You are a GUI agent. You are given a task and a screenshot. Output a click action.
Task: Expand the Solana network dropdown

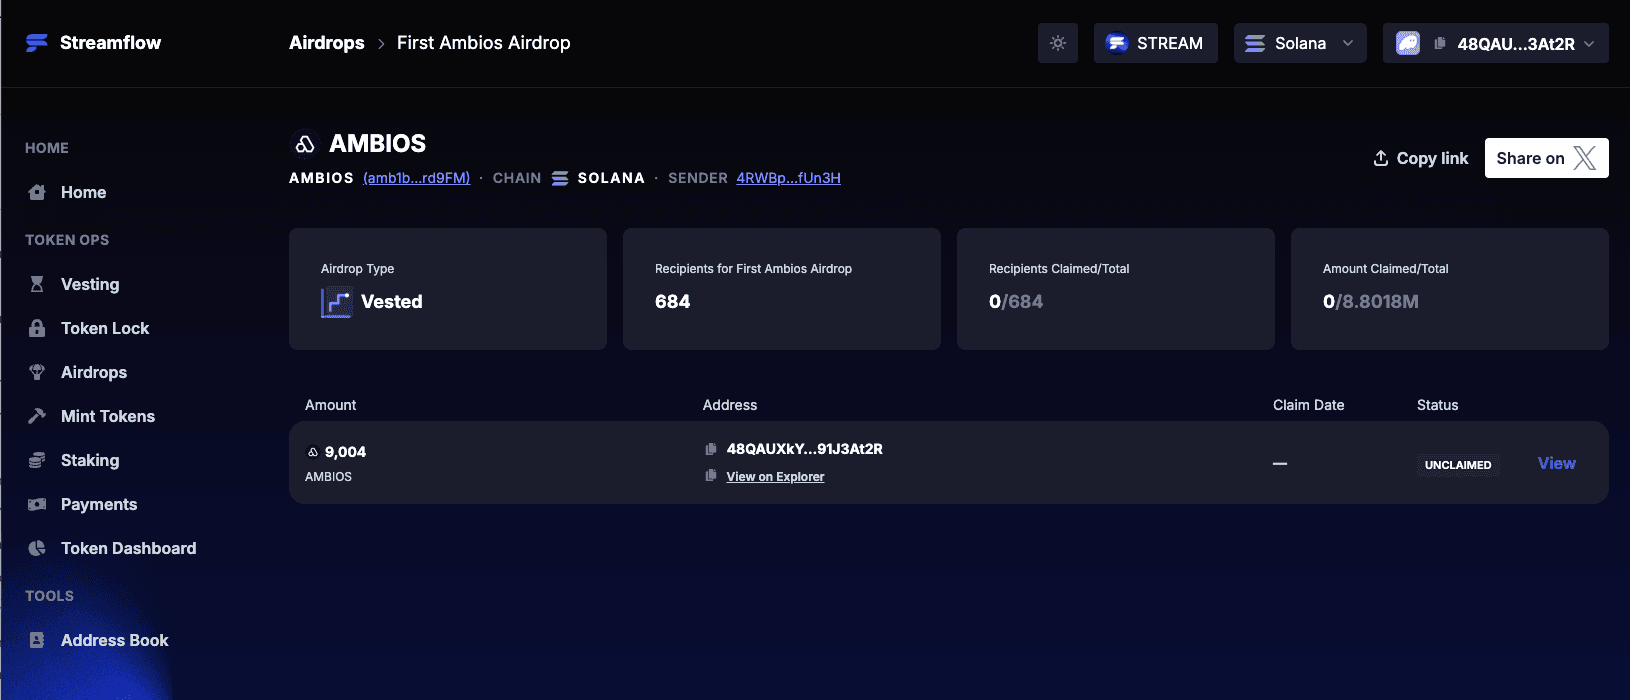pos(1300,43)
